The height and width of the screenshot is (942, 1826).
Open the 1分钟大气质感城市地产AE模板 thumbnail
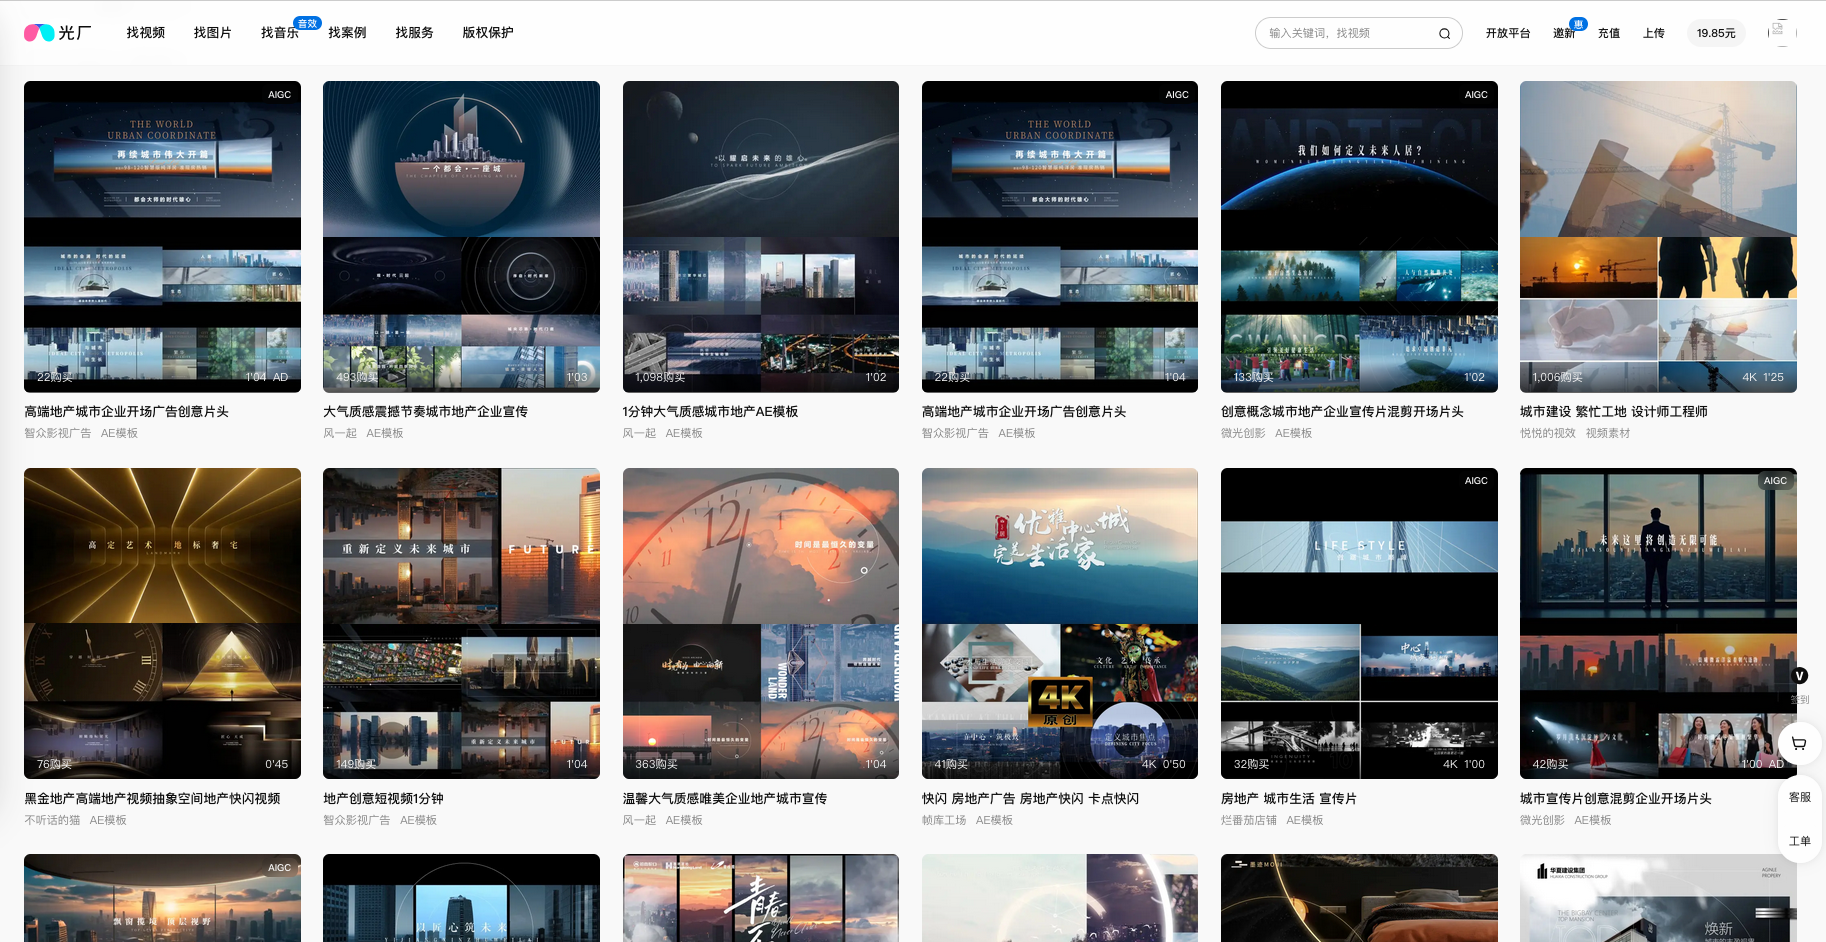pyautogui.click(x=761, y=236)
